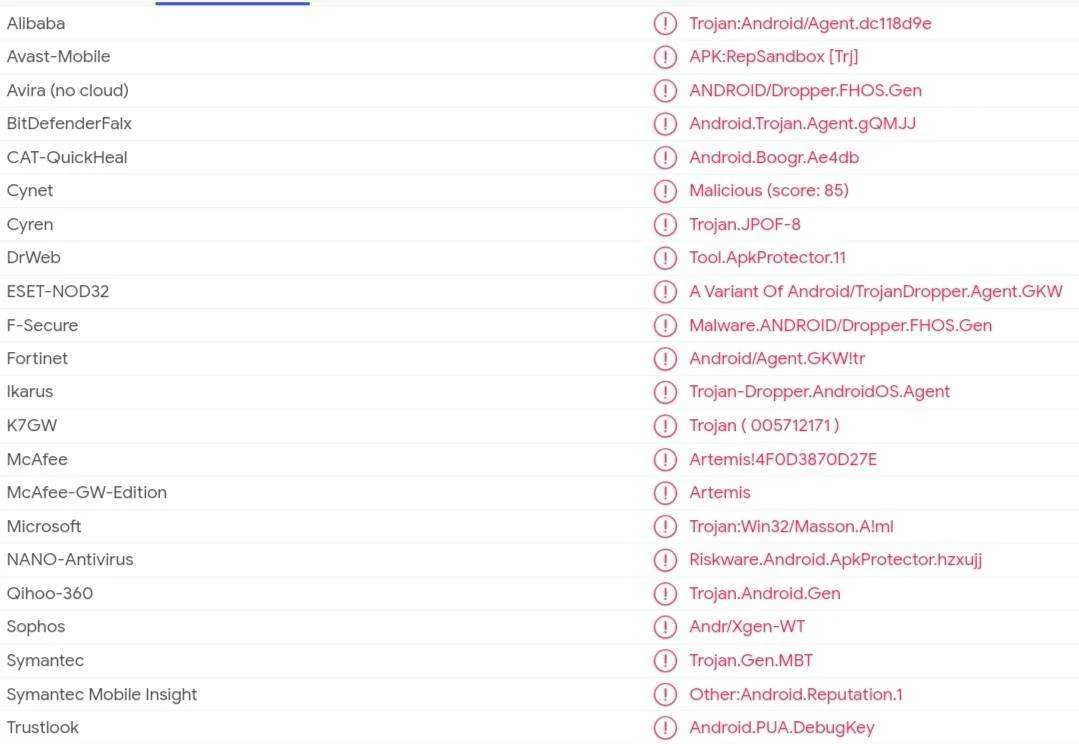Click the Cynet vendor label

30,191
